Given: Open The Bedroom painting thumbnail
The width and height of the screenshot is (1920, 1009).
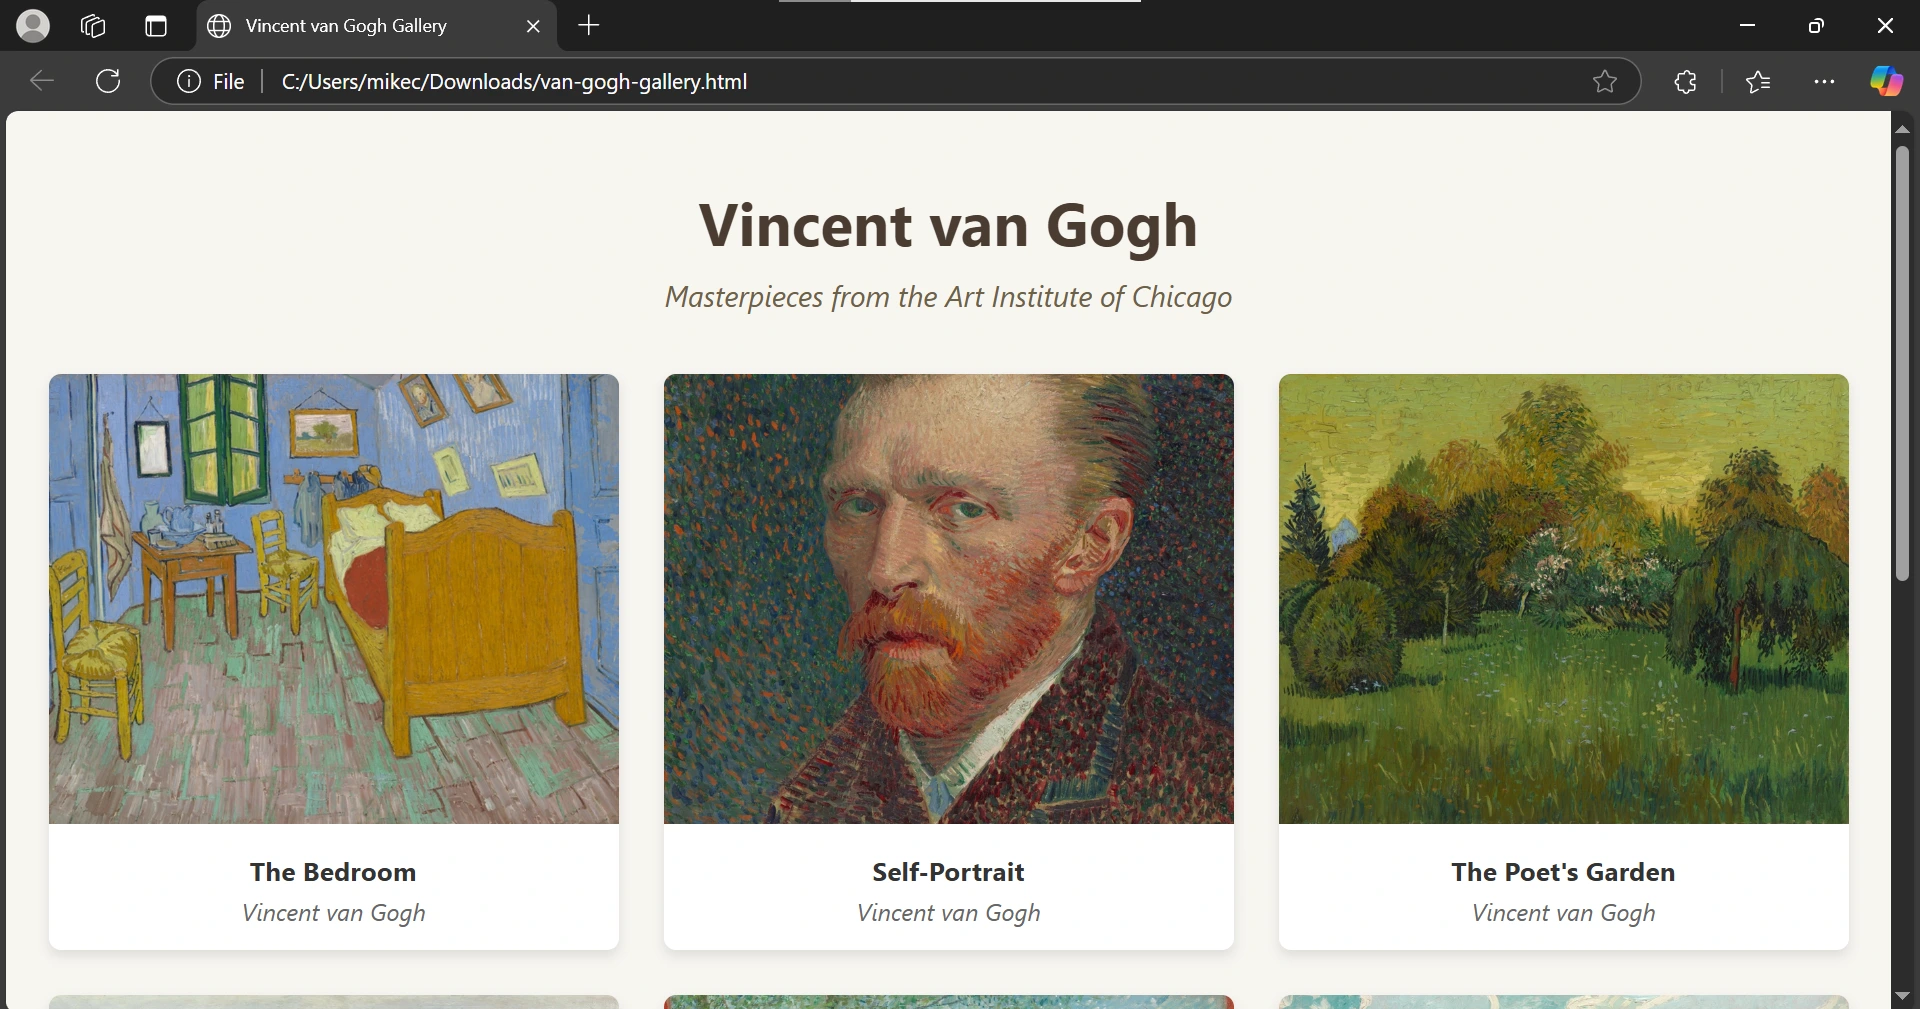Looking at the screenshot, I should coord(334,599).
